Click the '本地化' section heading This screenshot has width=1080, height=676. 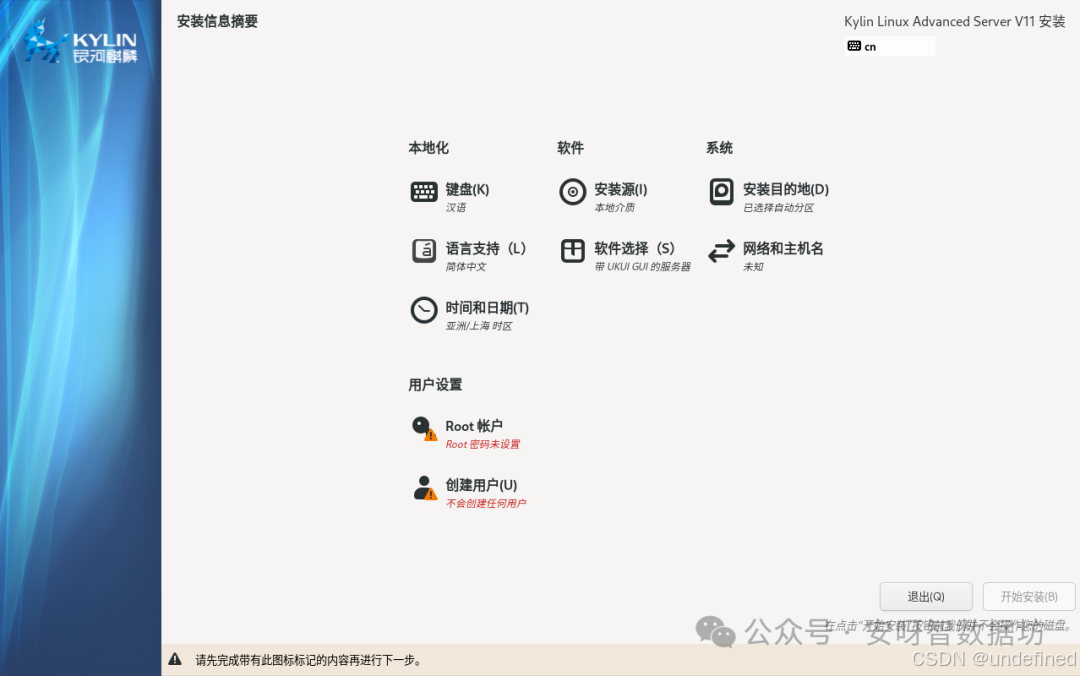point(428,147)
